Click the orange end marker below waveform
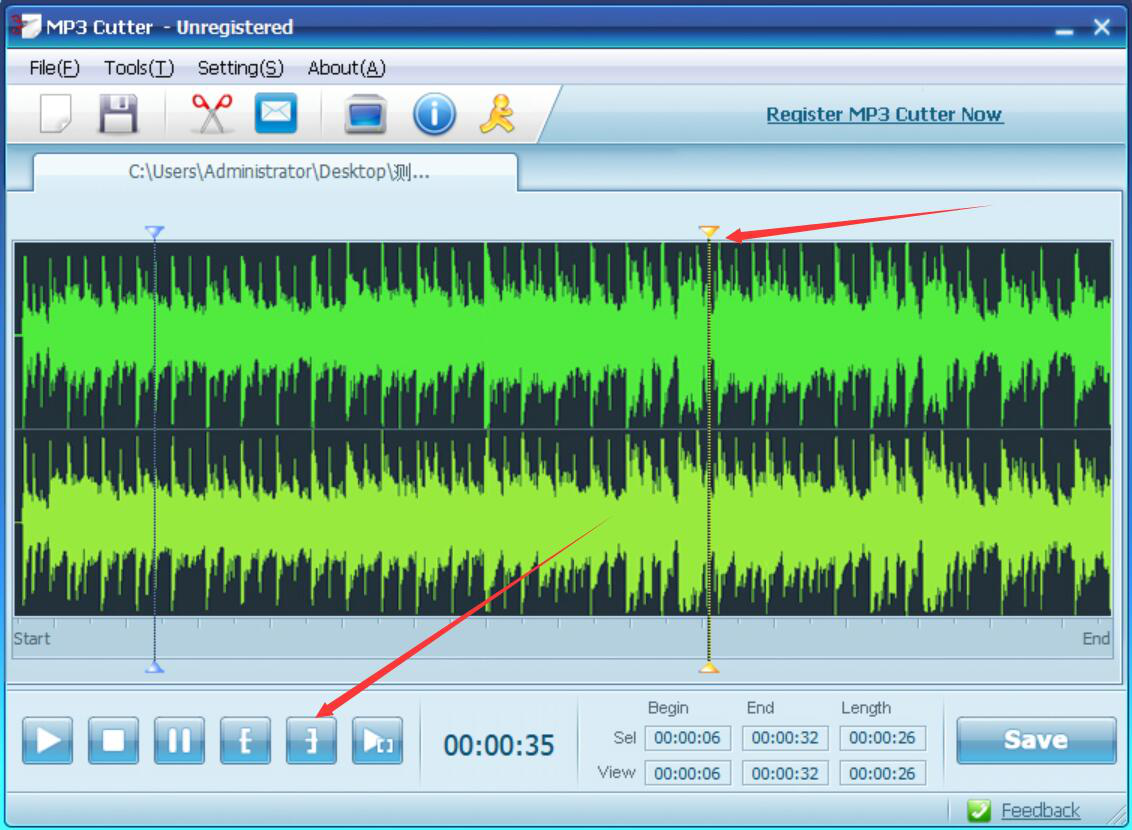The height and width of the screenshot is (830, 1132). click(709, 668)
